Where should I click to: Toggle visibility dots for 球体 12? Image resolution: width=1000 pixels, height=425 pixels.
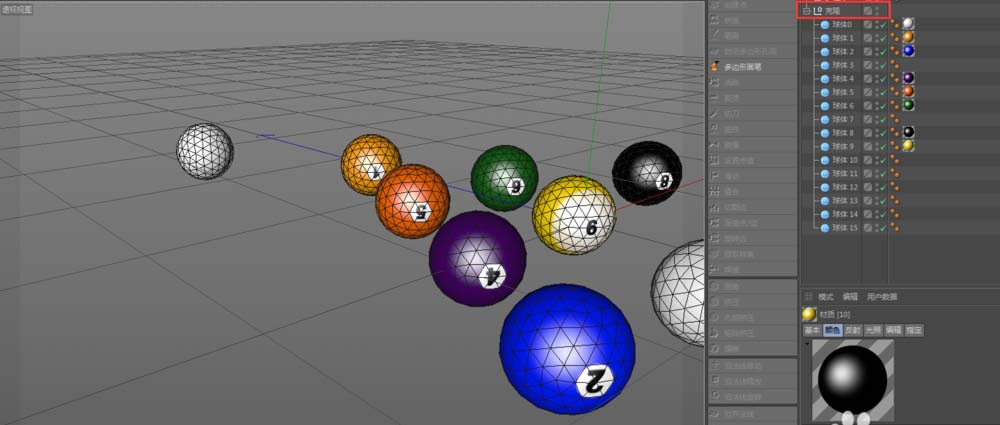tap(877, 187)
